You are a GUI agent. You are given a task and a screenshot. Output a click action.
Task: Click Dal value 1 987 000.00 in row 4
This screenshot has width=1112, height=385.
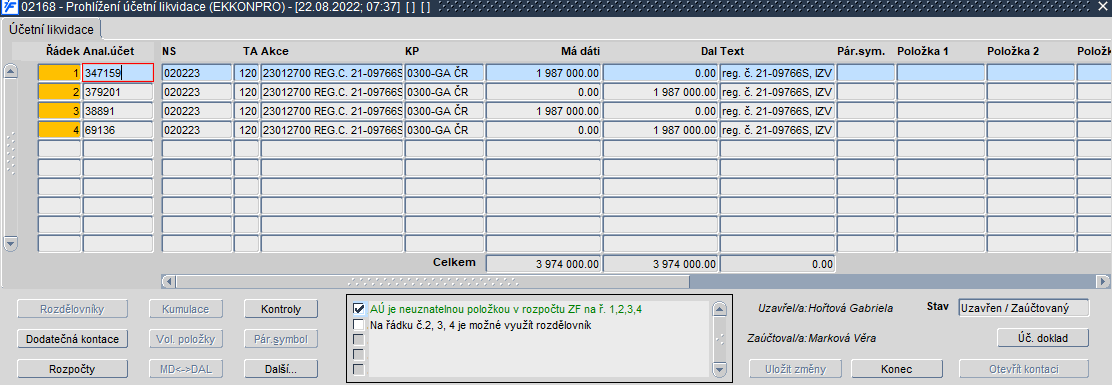(x=661, y=130)
